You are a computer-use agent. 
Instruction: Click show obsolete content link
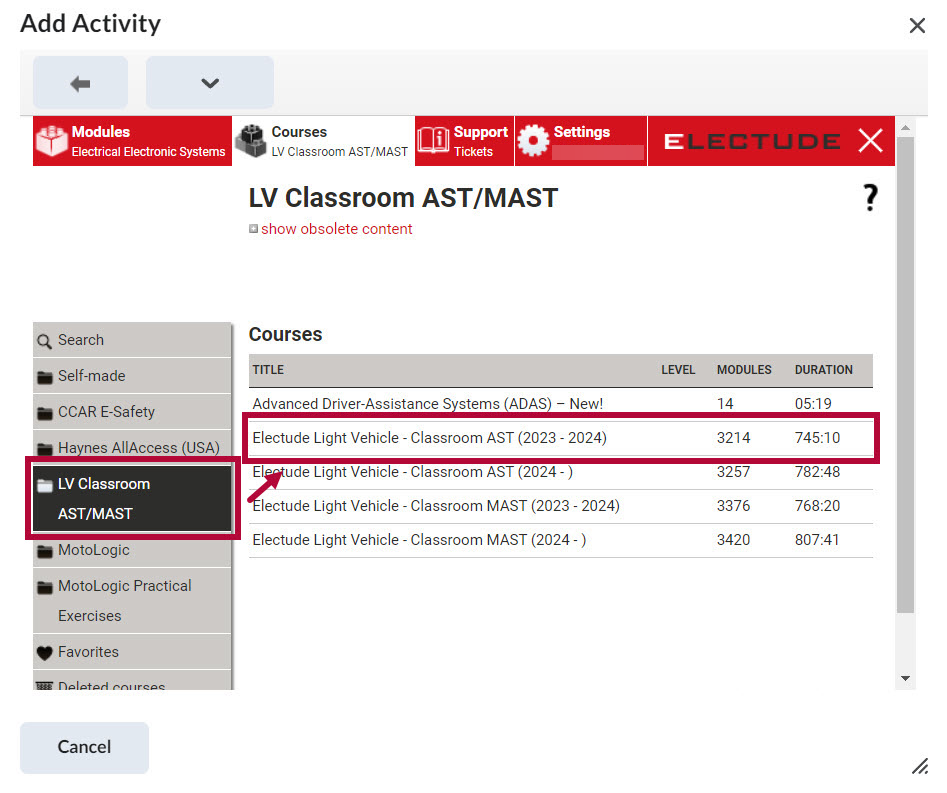pyautogui.click(x=336, y=229)
